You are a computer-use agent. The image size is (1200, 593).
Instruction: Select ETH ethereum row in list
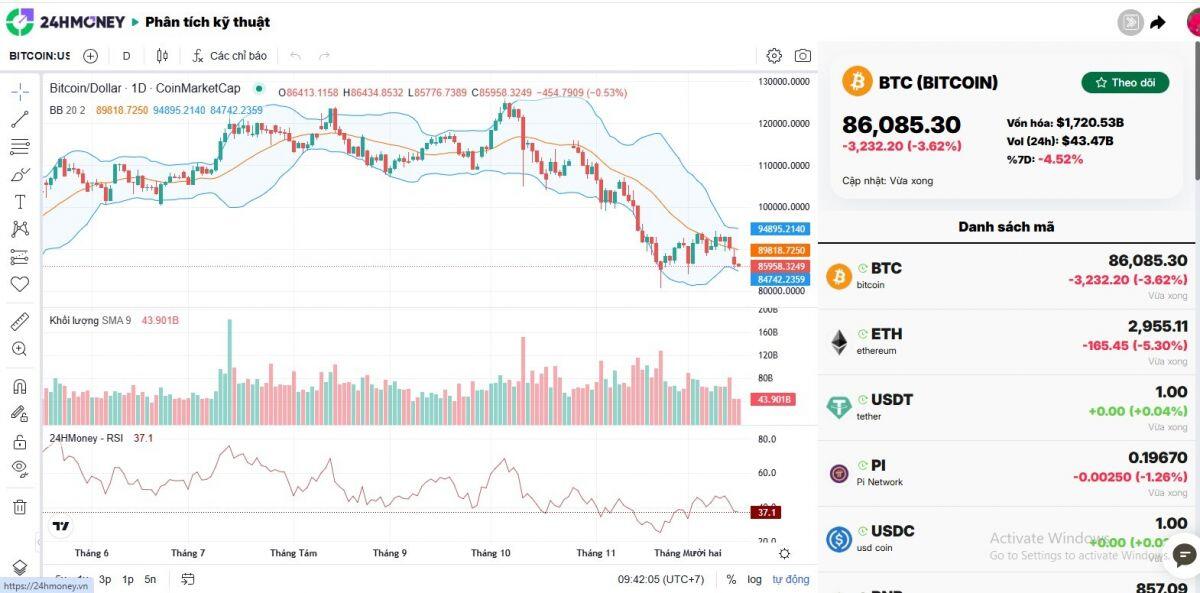(x=1009, y=342)
